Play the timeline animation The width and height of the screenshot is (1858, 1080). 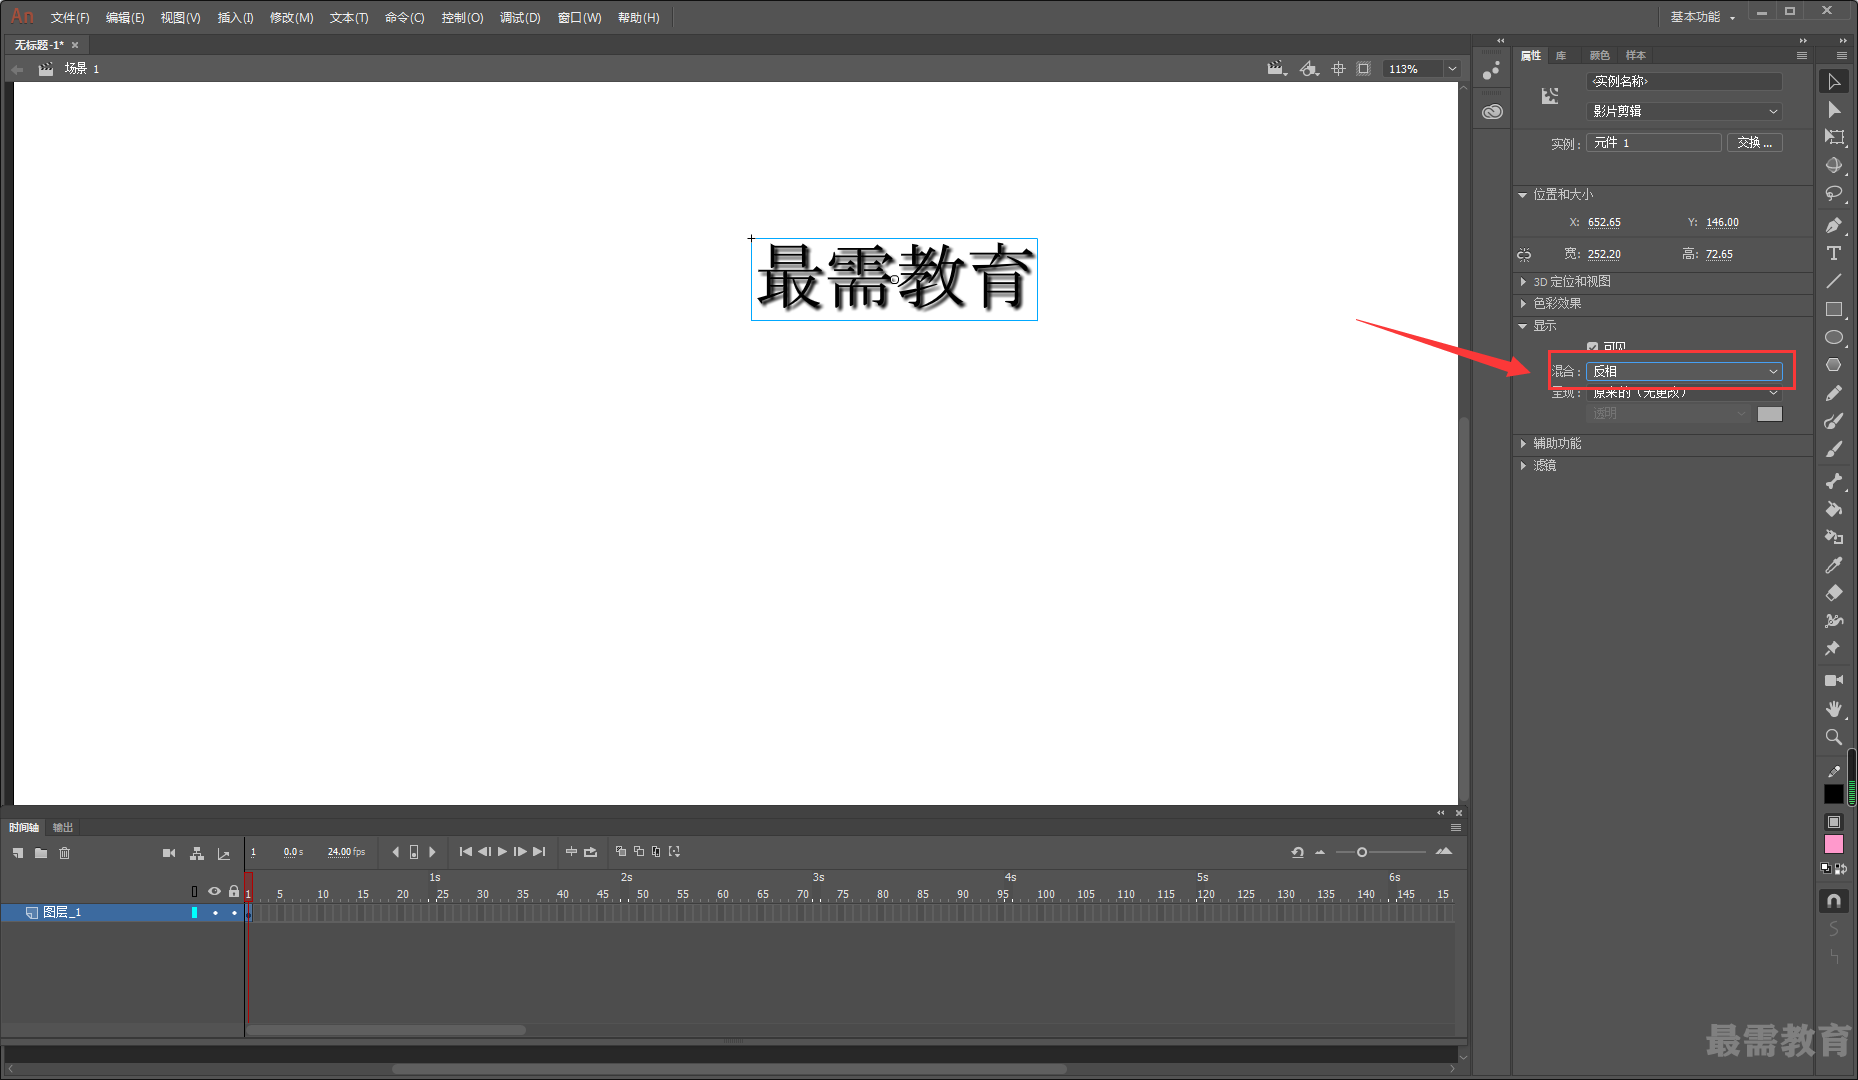pos(502,852)
